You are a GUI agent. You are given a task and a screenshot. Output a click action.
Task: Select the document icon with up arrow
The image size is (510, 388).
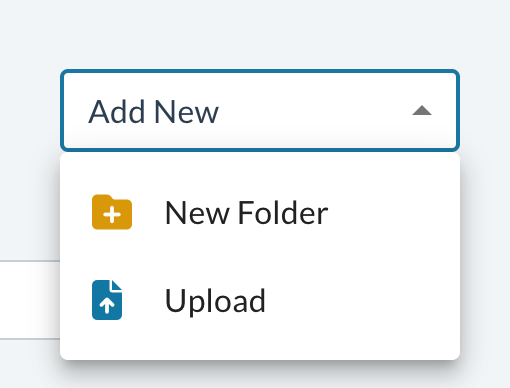[107, 300]
